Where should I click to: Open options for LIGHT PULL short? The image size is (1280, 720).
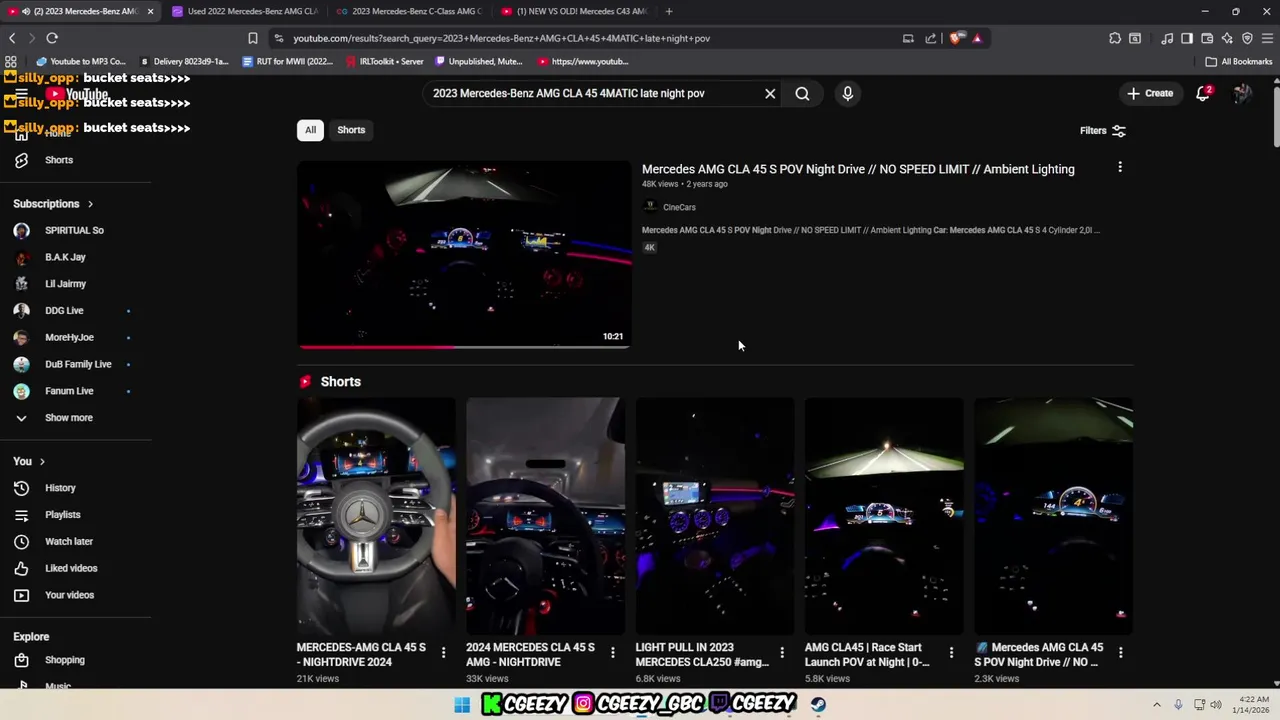782,653
